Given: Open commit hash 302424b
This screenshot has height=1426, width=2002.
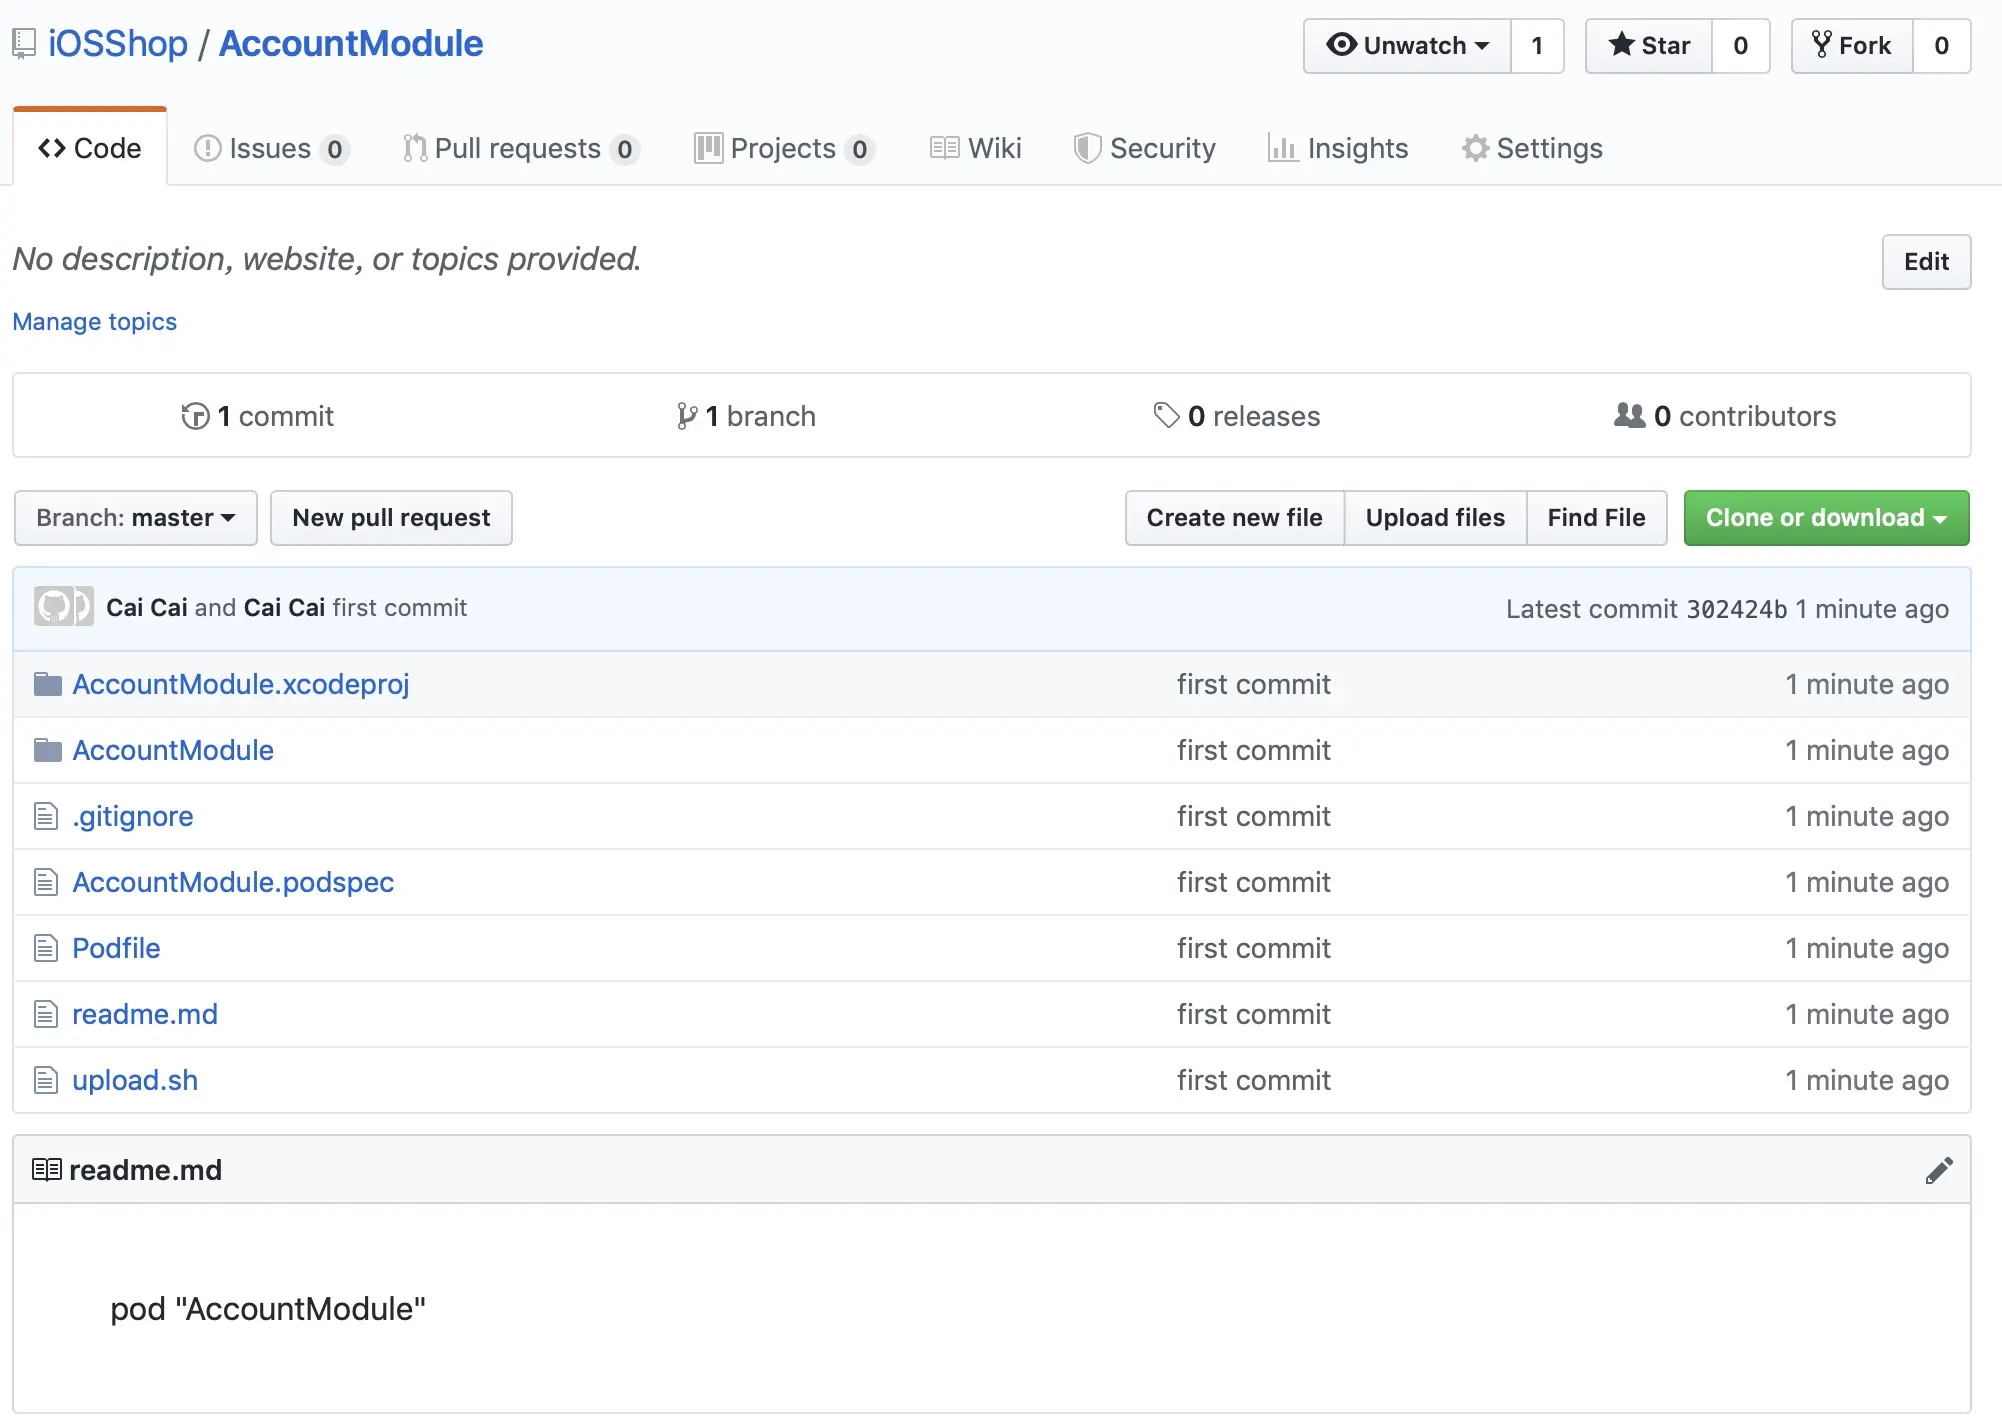Looking at the screenshot, I should (1736, 609).
